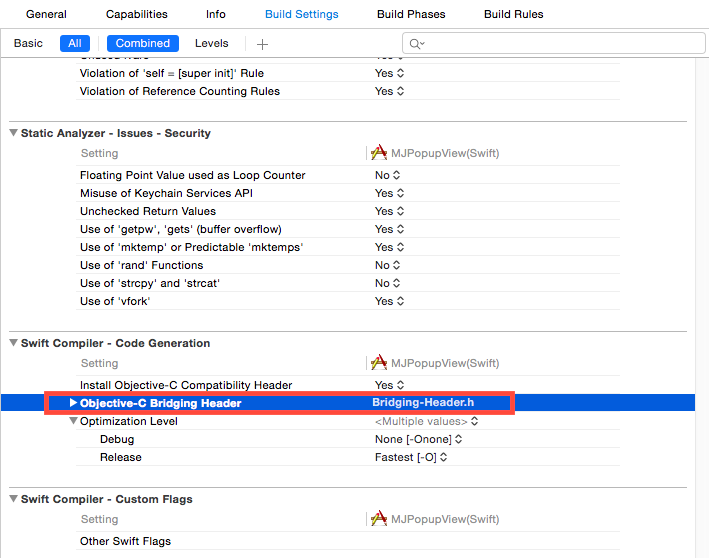The image size is (709, 558).
Task: Change Floating Point Loop Counter setting value
Action: pos(388,175)
